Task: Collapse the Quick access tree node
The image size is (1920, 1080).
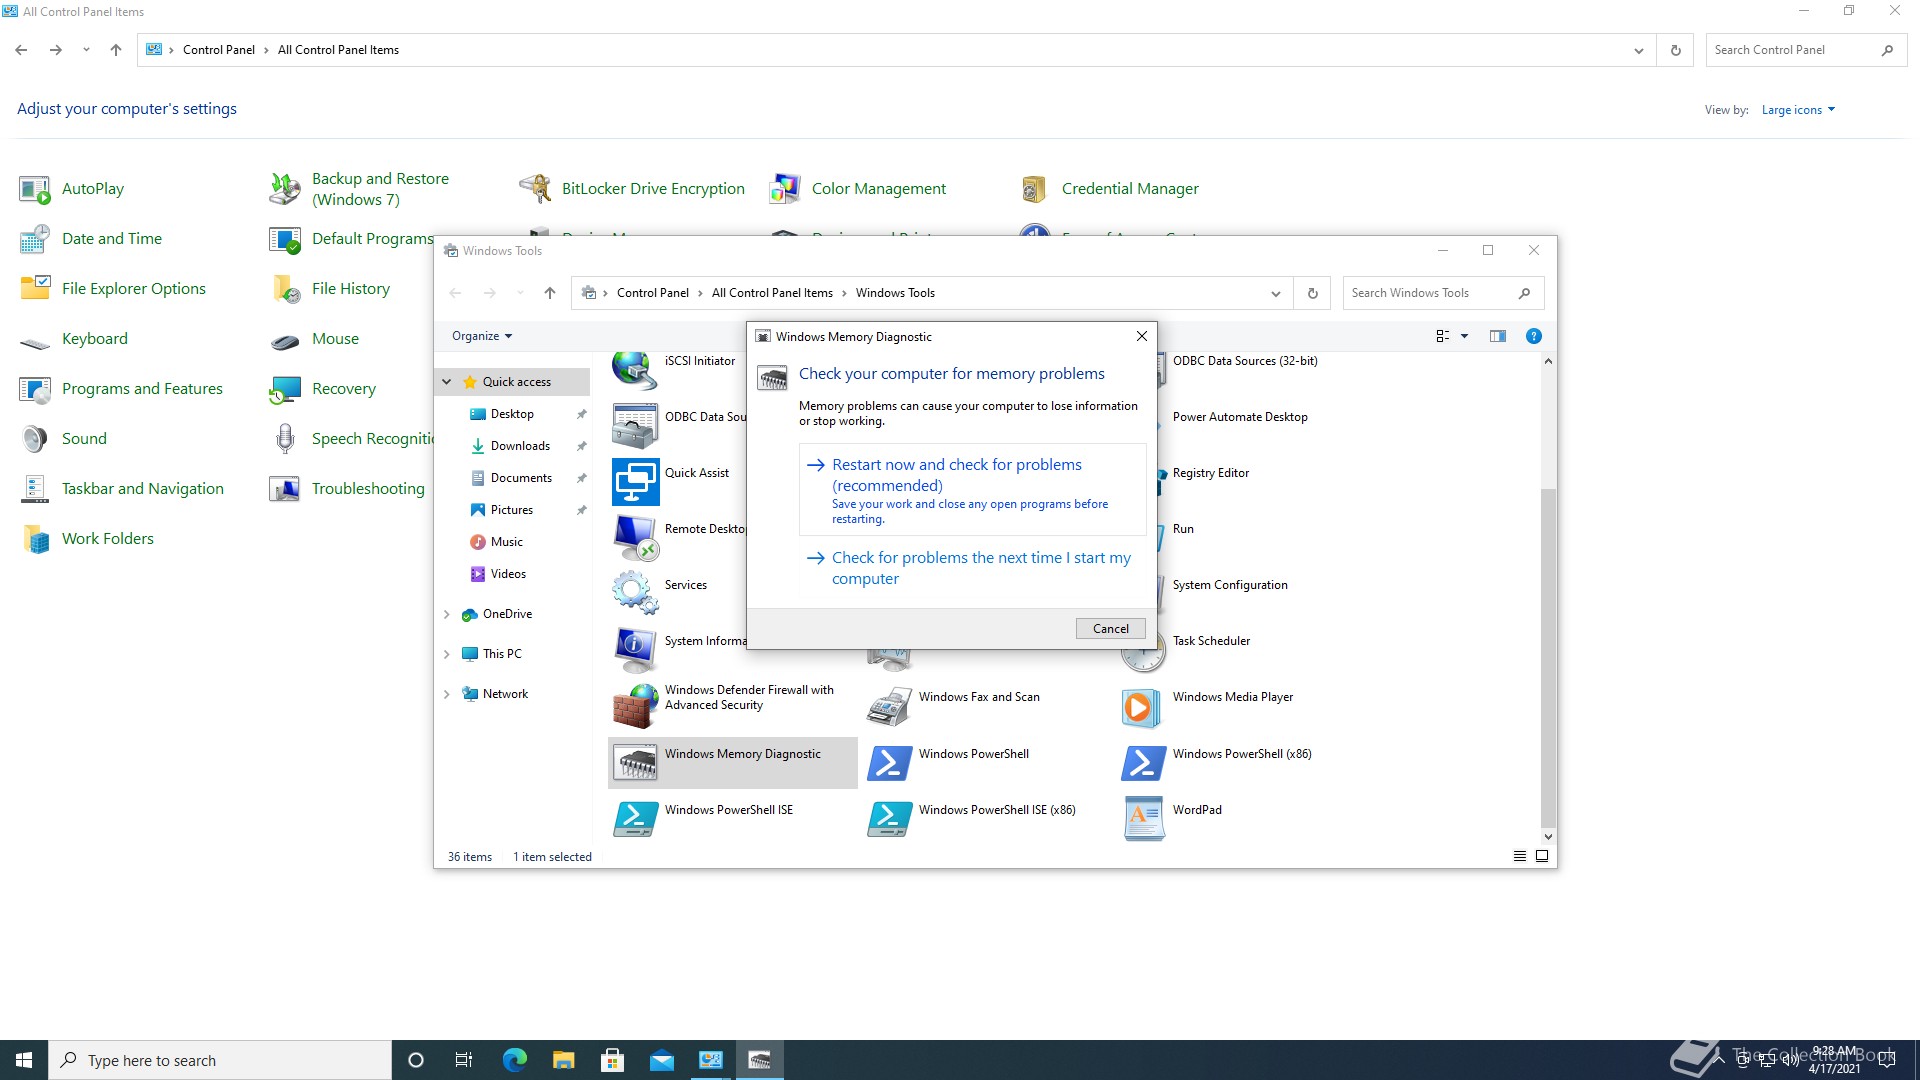Action: coord(447,382)
